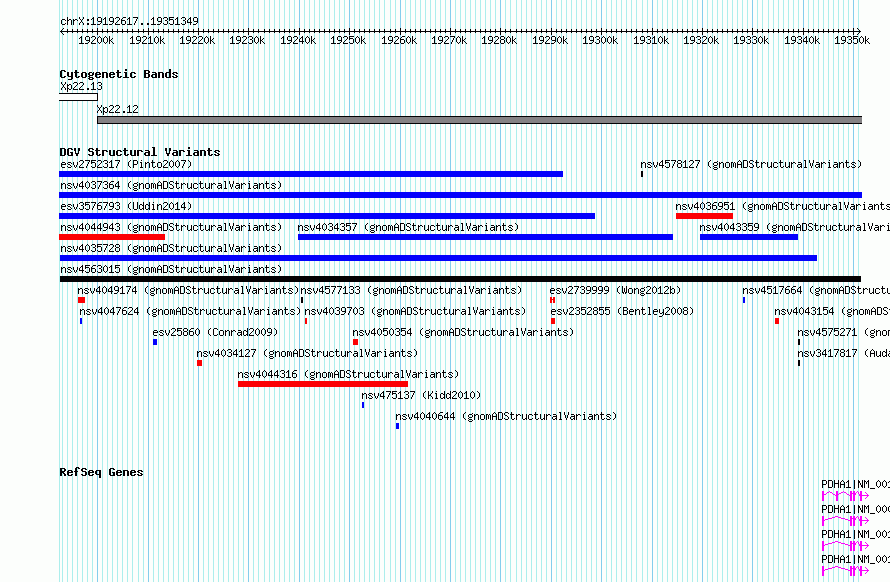The height and width of the screenshot is (582, 890).
Task: Click the 19290k ruler position label
Action: click(x=549, y=40)
